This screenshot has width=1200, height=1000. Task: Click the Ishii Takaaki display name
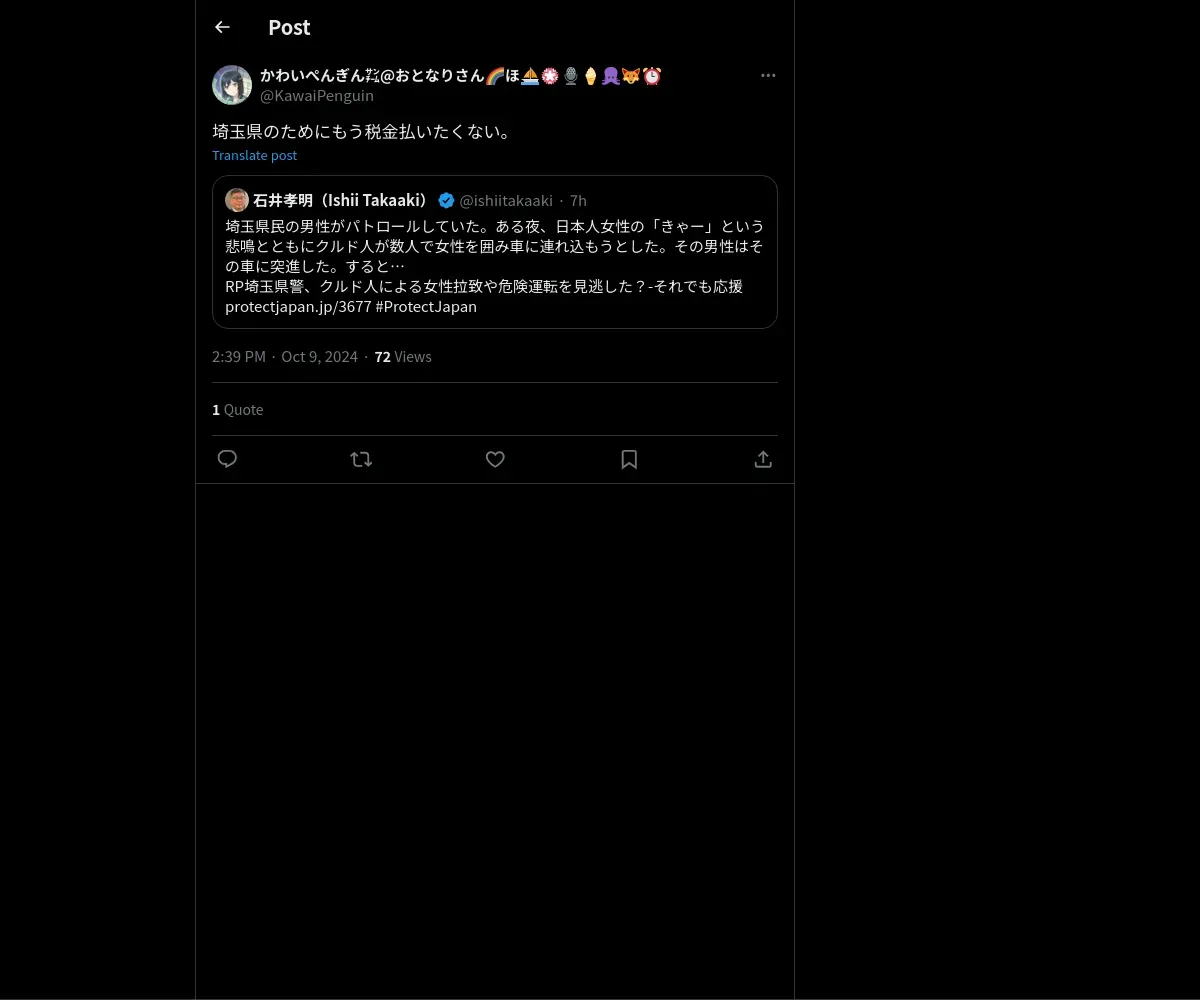coord(341,200)
